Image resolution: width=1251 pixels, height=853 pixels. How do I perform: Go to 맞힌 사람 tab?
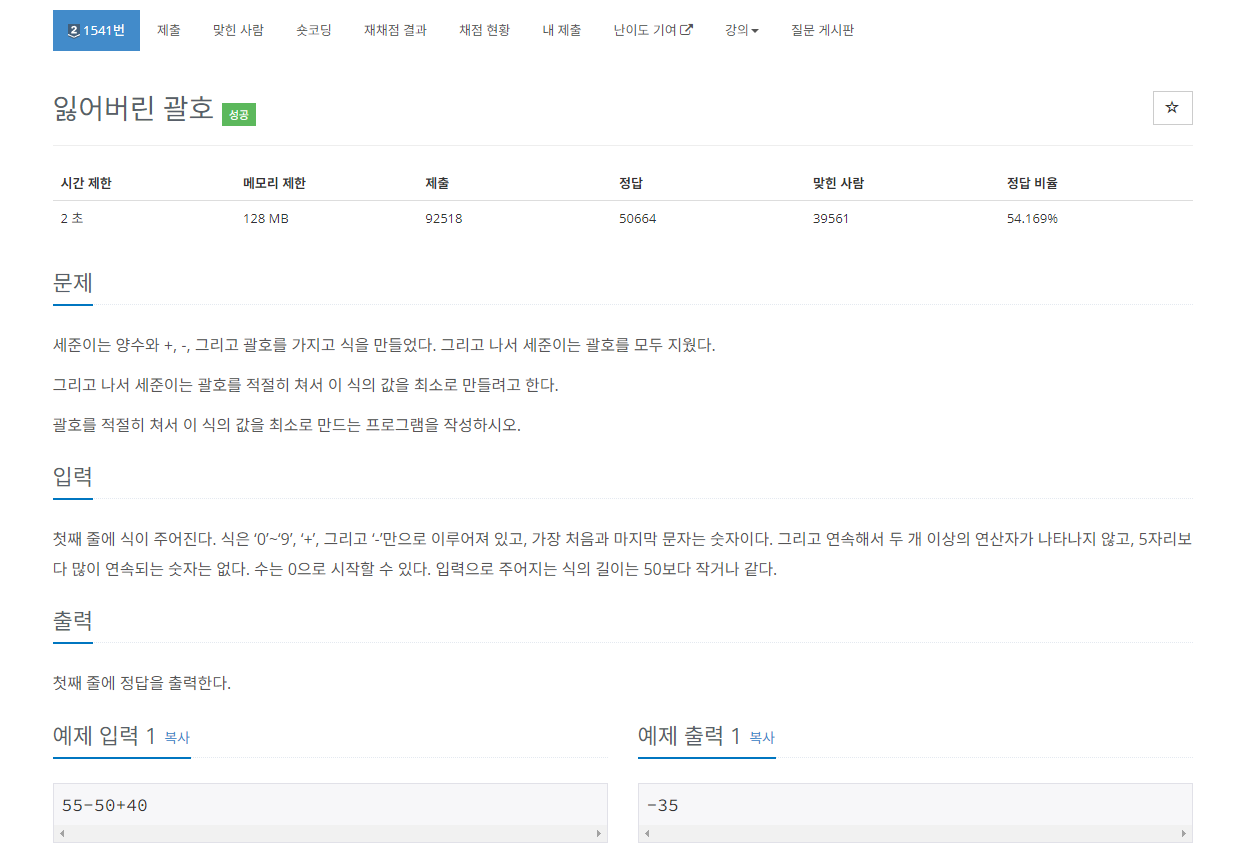pos(238,30)
